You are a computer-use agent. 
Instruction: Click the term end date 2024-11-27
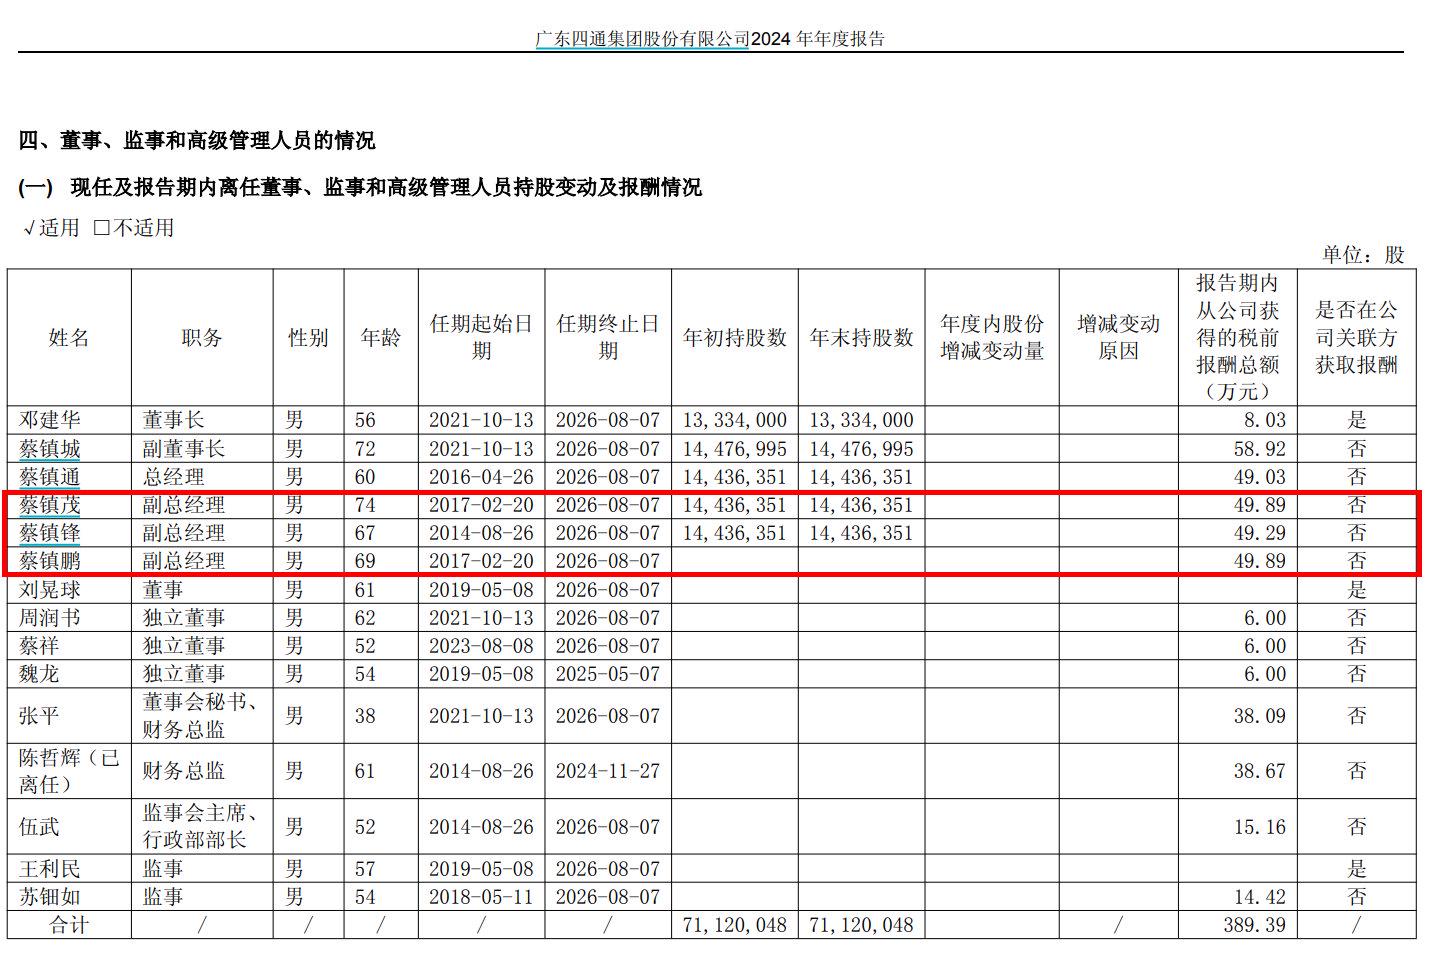(608, 771)
